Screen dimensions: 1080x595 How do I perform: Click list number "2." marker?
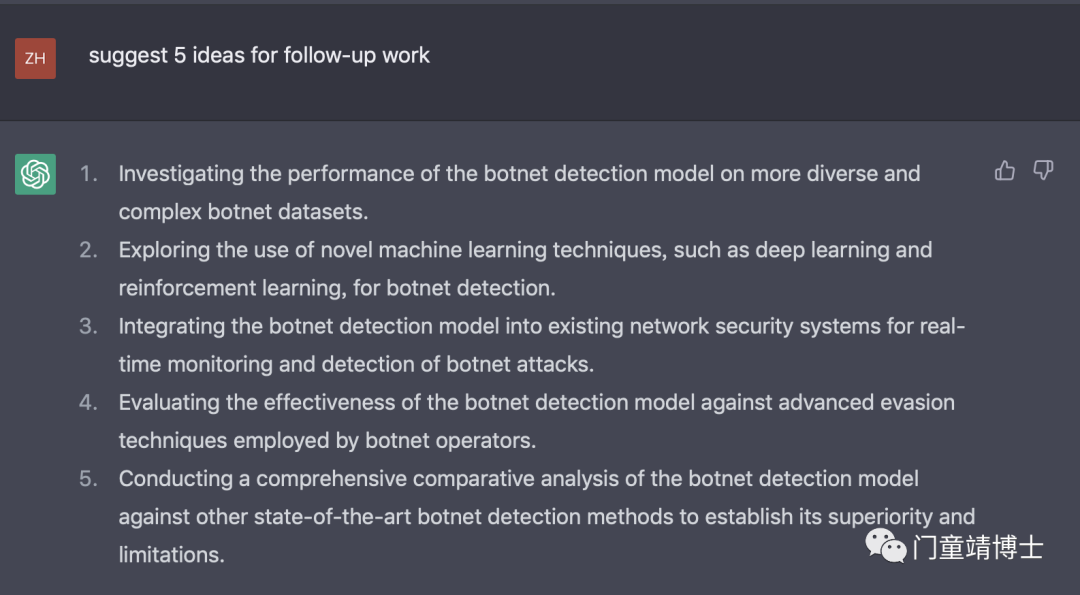point(88,250)
